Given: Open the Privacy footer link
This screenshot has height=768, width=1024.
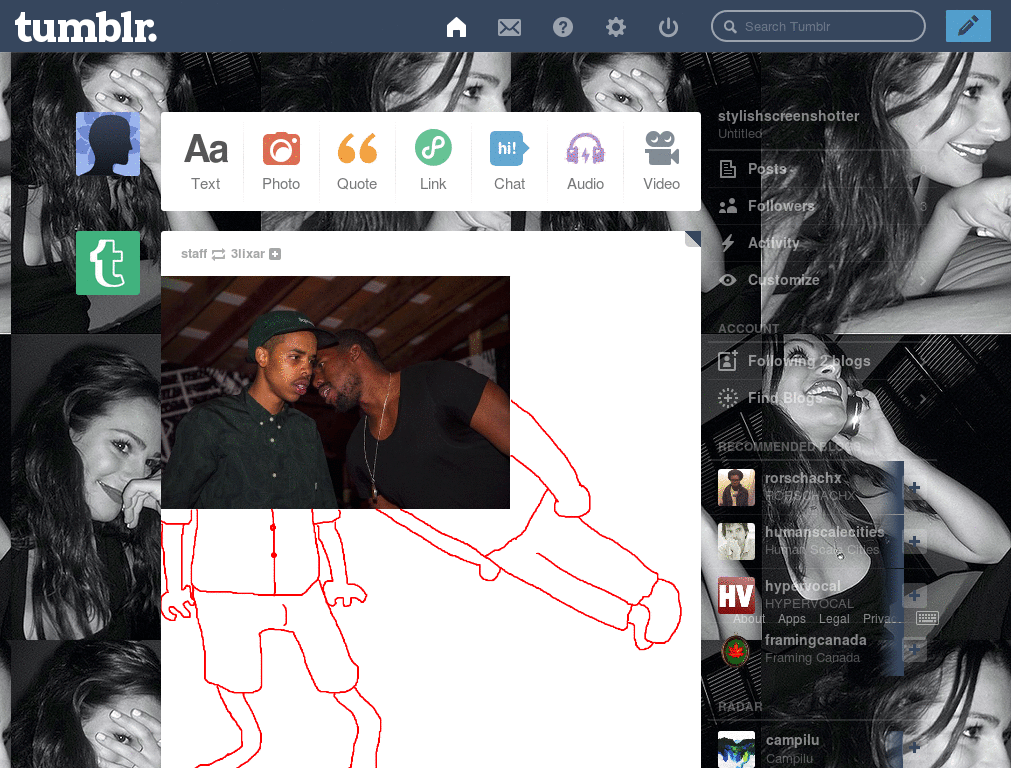Looking at the screenshot, I should [882, 618].
